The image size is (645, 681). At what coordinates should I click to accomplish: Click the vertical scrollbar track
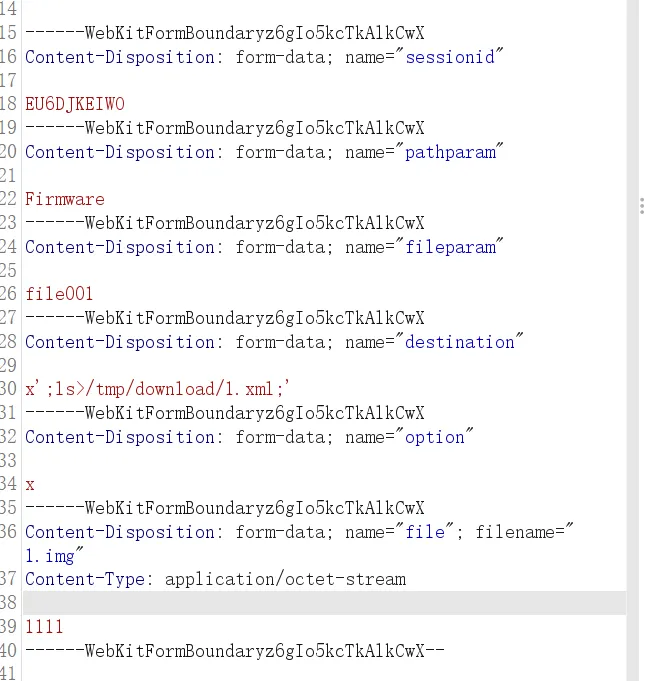pos(632,340)
